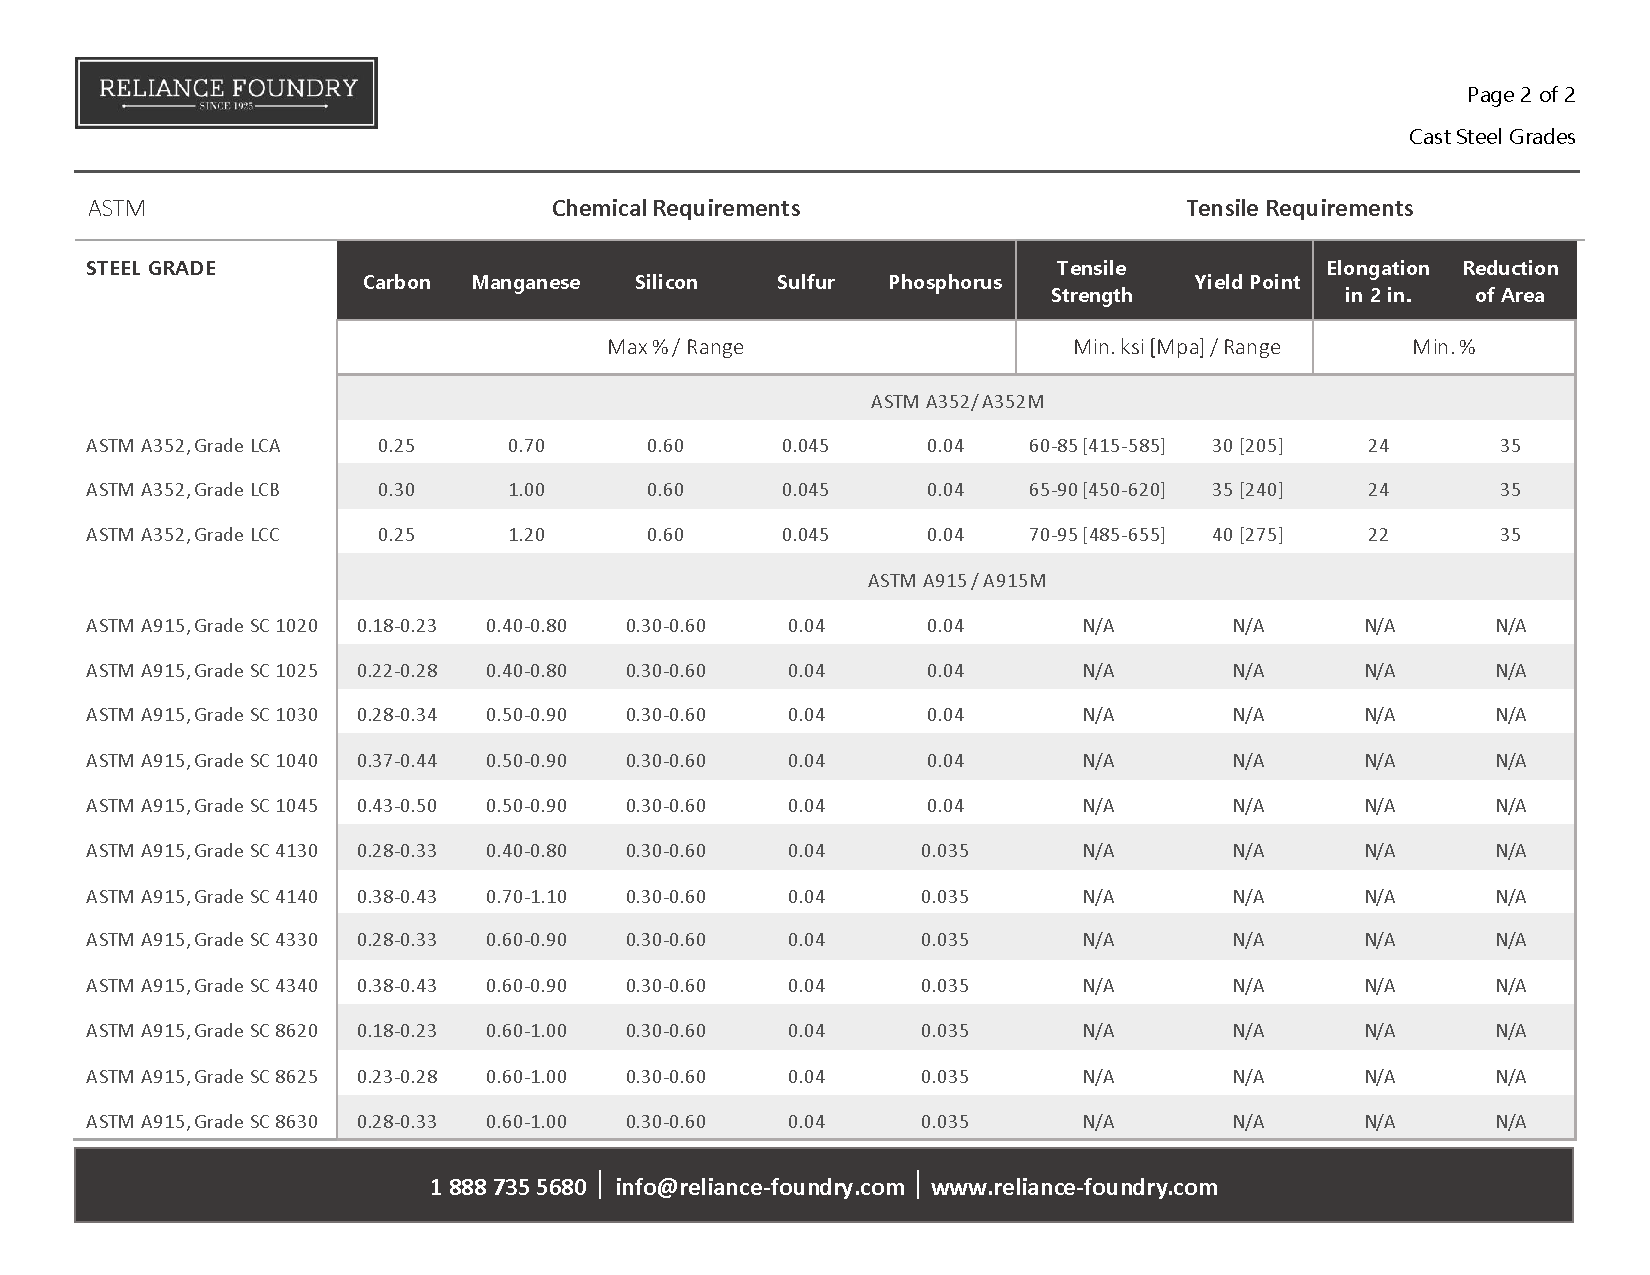
Task: Click the Page 2 of 2 indicator
Action: 1521,95
